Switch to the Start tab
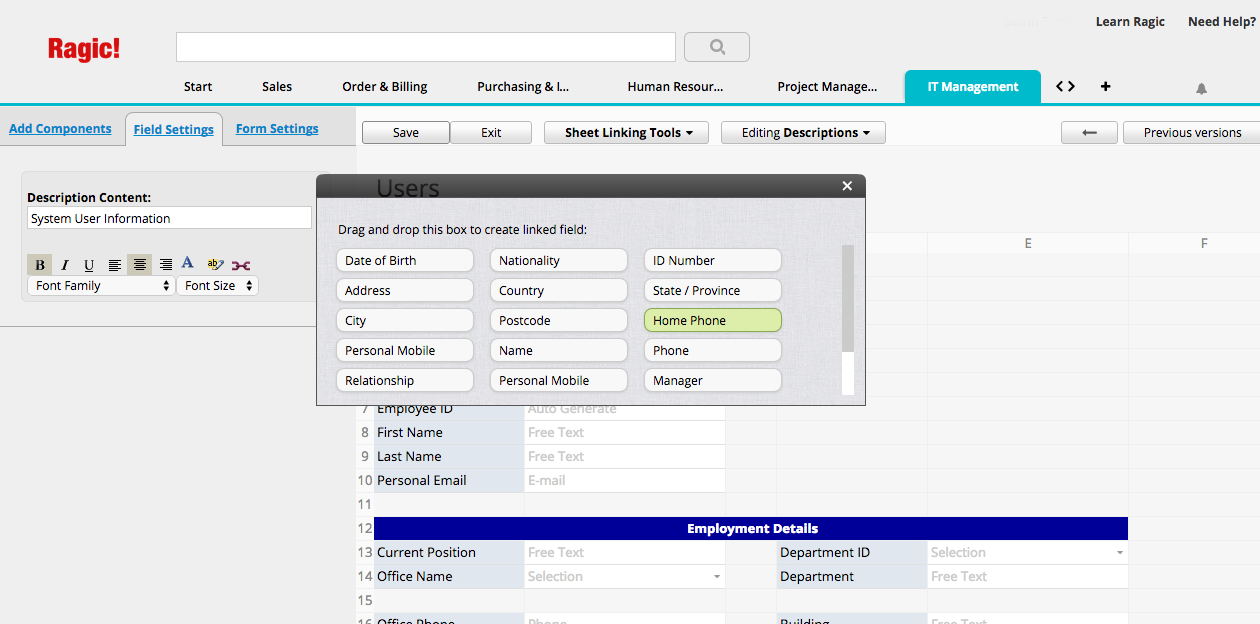Screen dimensions: 1260x624 tap(198, 87)
